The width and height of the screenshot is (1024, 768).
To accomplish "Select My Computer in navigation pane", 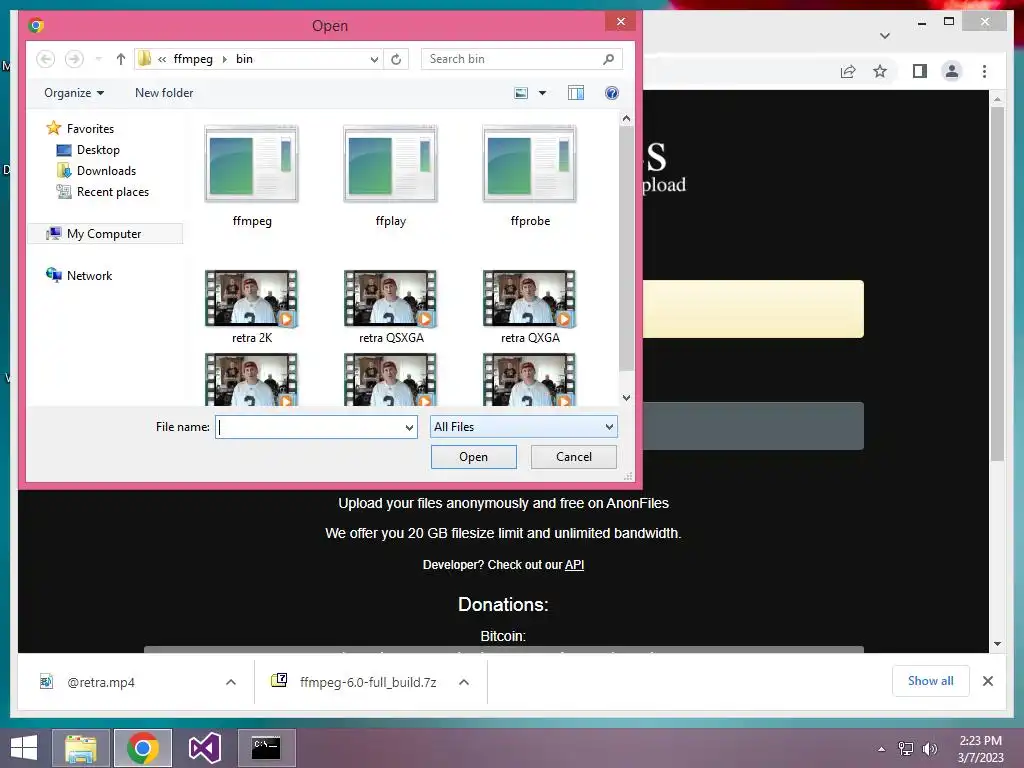I will (105, 234).
